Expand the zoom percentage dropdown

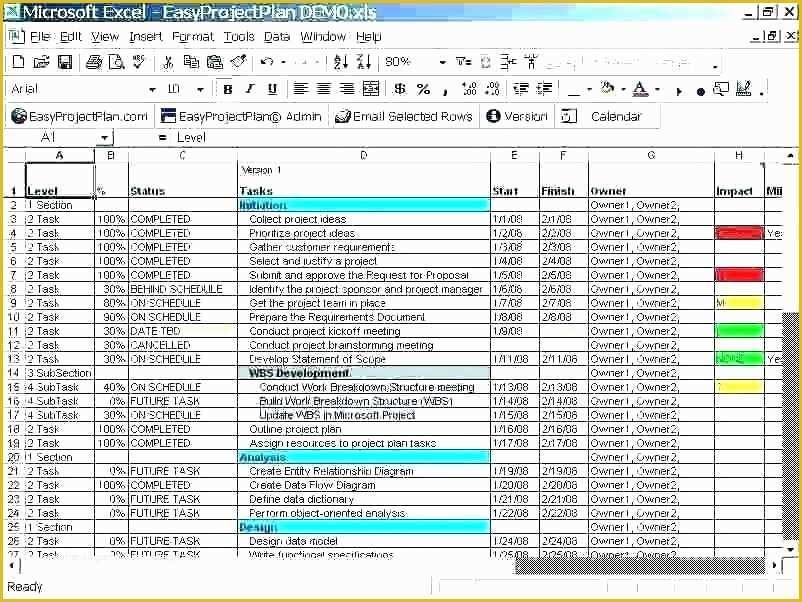pos(442,62)
